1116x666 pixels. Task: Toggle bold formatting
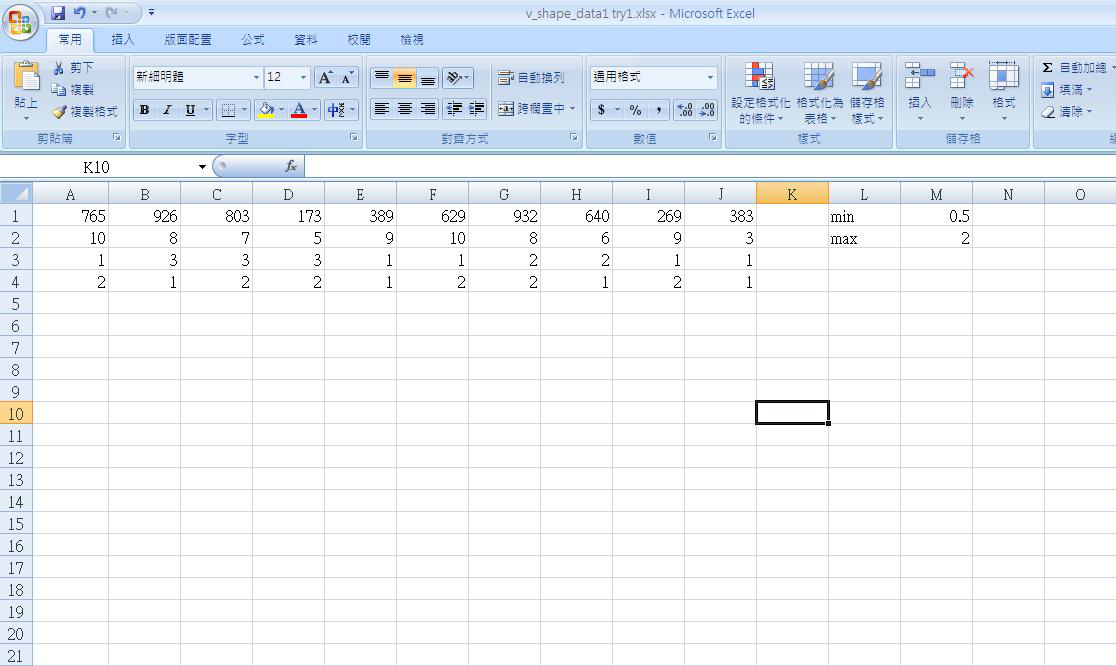point(144,110)
